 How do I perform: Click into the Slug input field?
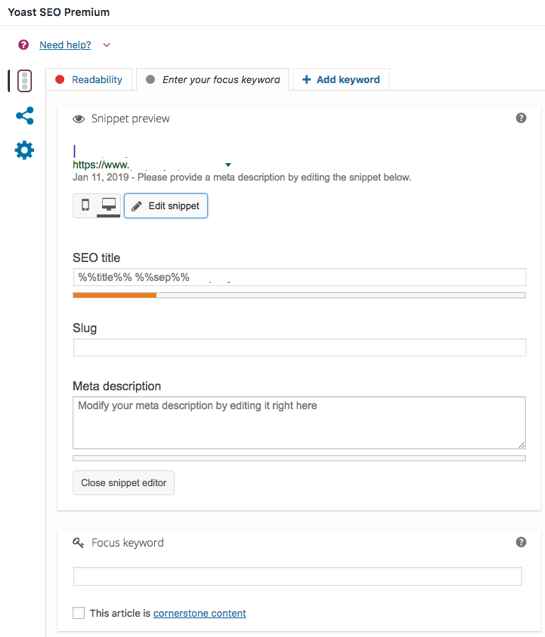(300, 347)
